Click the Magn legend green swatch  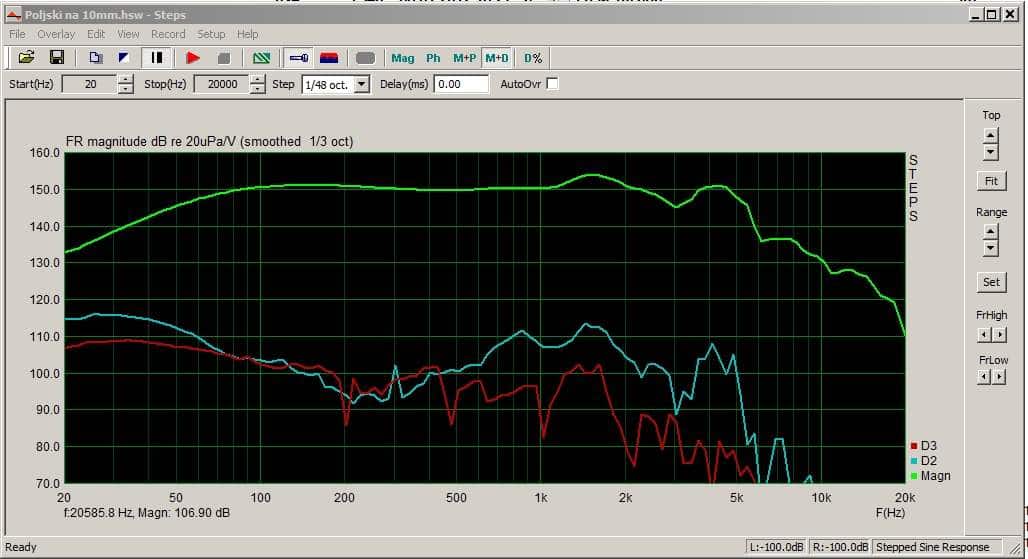(x=914, y=476)
